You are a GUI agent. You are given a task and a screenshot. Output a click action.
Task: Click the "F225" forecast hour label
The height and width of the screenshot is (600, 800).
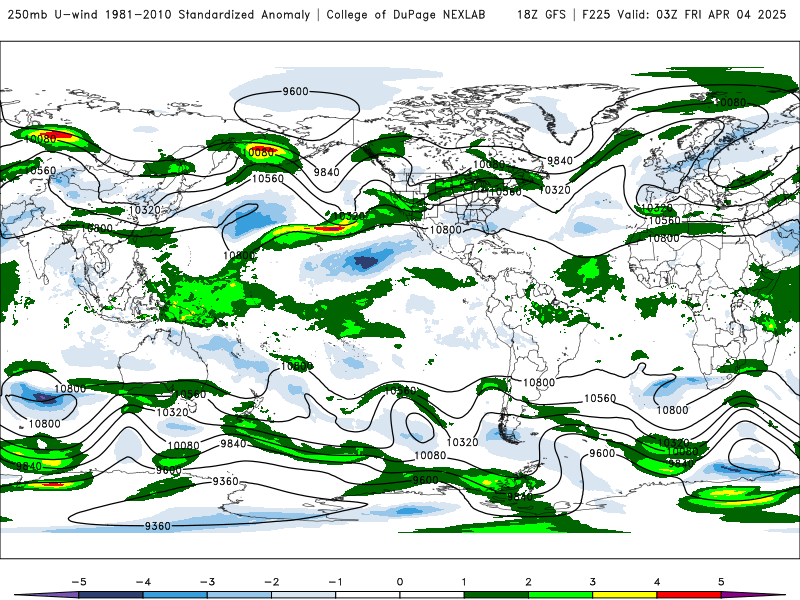pos(596,14)
